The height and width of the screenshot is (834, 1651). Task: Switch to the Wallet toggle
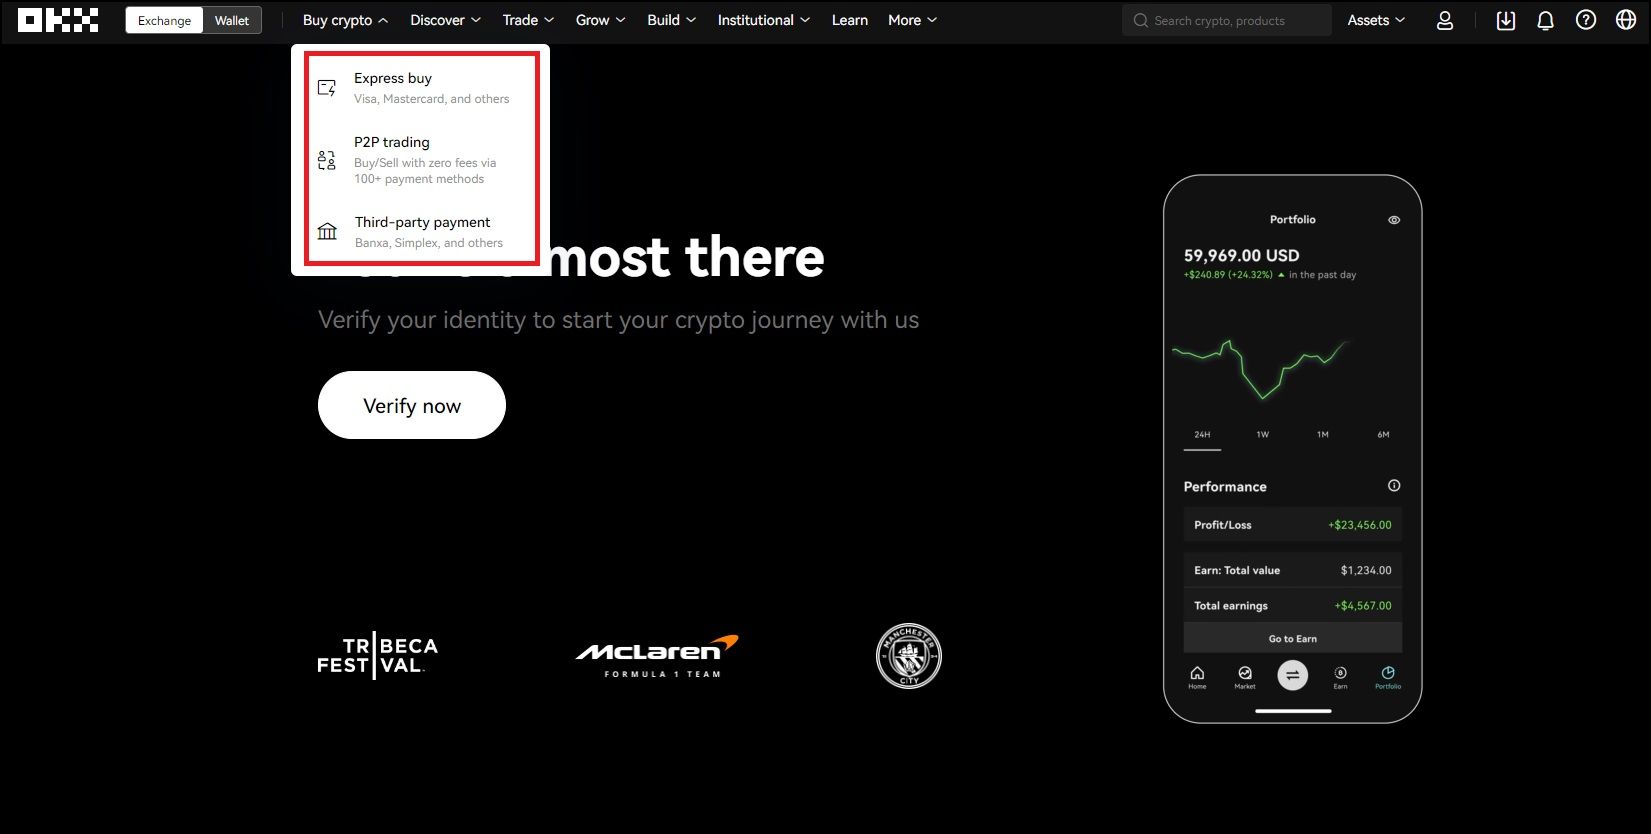pos(232,20)
